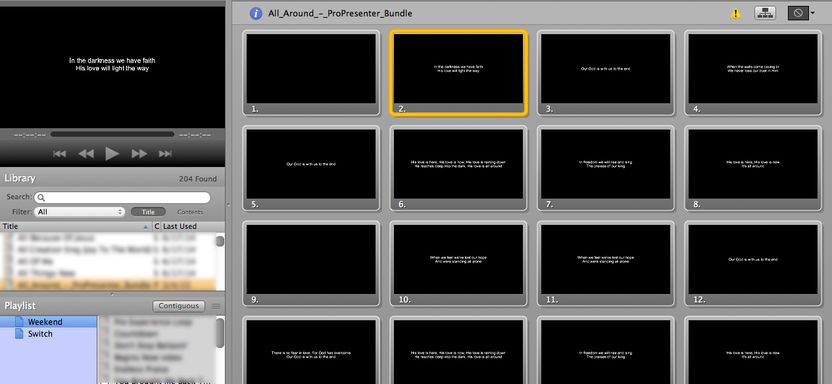Toggle the Contiguous playlist button
This screenshot has height=384, width=832.
179,306
